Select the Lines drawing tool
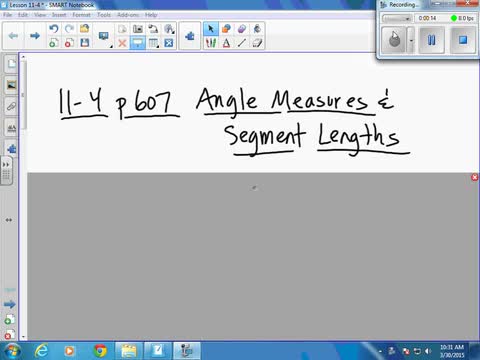Screen dimensions: 480x360 click(x=242, y=43)
